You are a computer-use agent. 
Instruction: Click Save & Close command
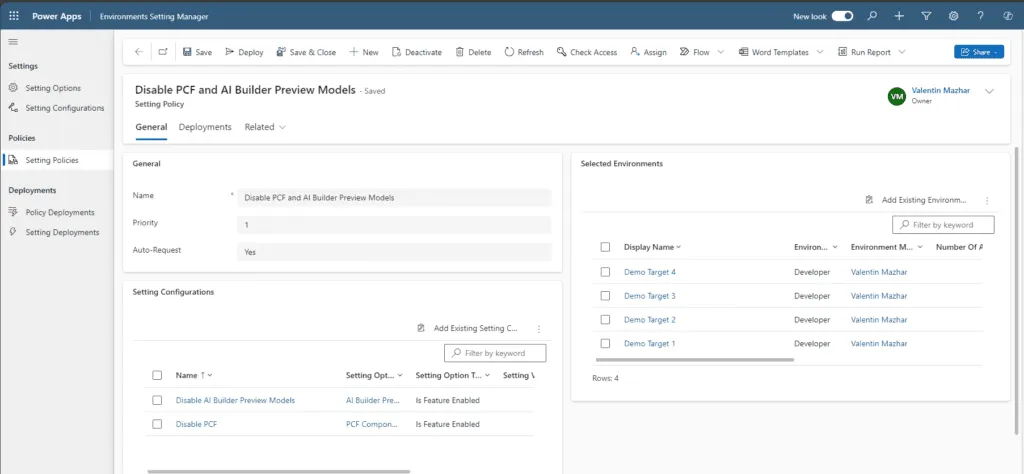(x=306, y=52)
